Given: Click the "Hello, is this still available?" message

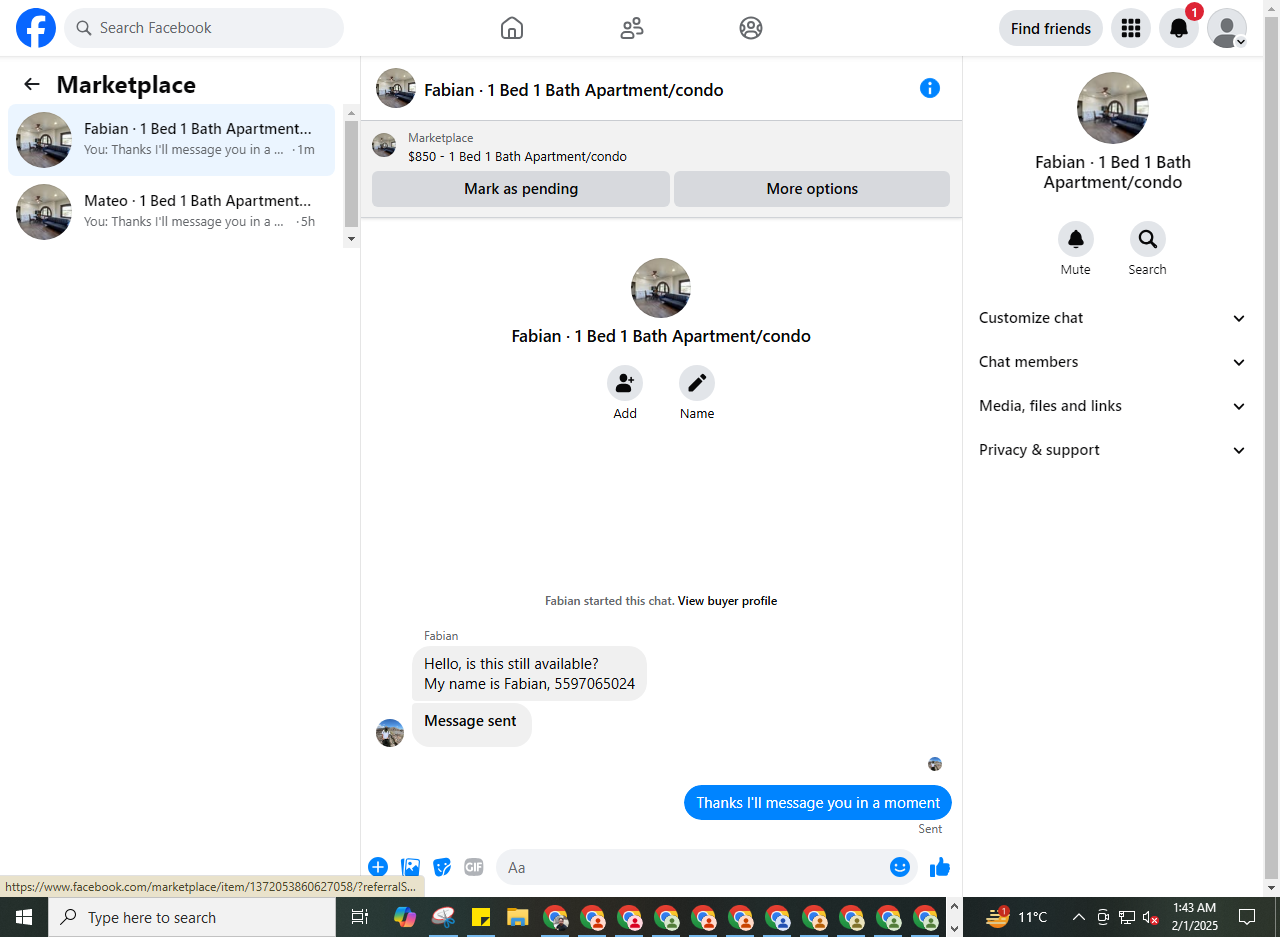Looking at the screenshot, I should click(529, 674).
